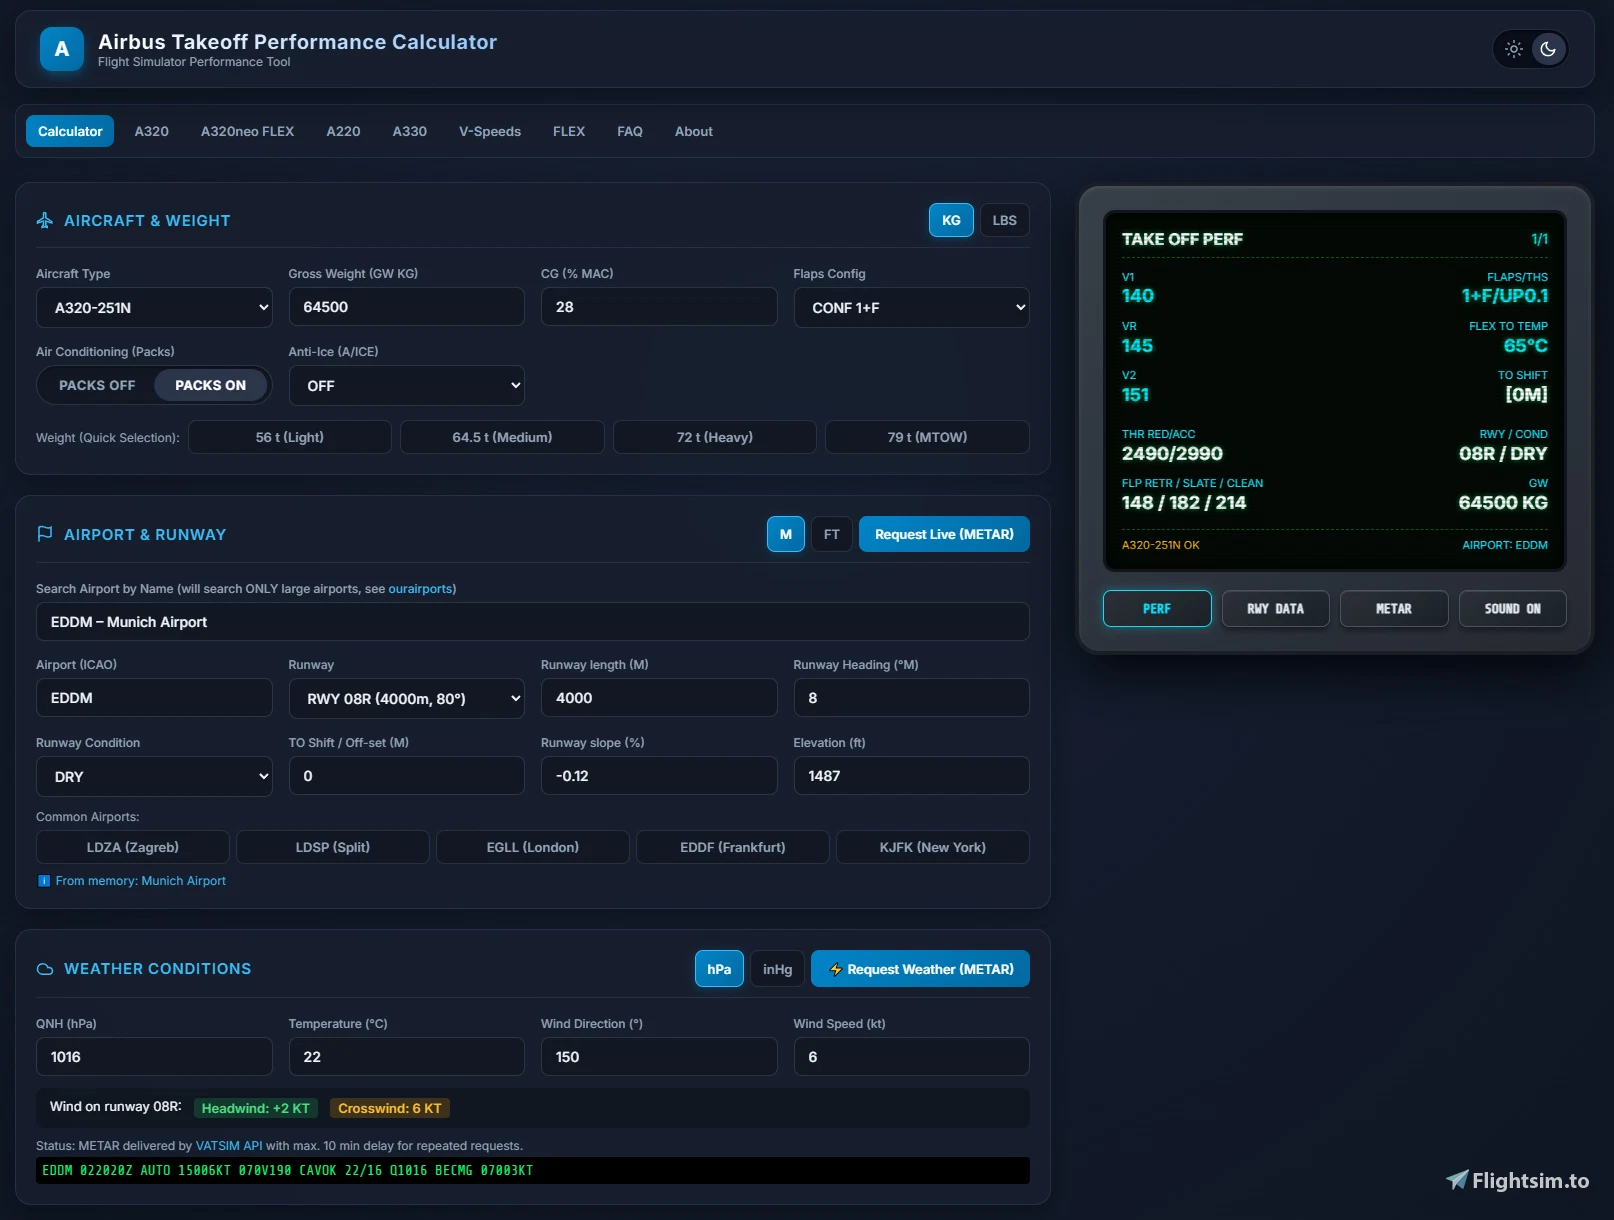Open the A330 tab
1614x1220 pixels.
coord(410,131)
